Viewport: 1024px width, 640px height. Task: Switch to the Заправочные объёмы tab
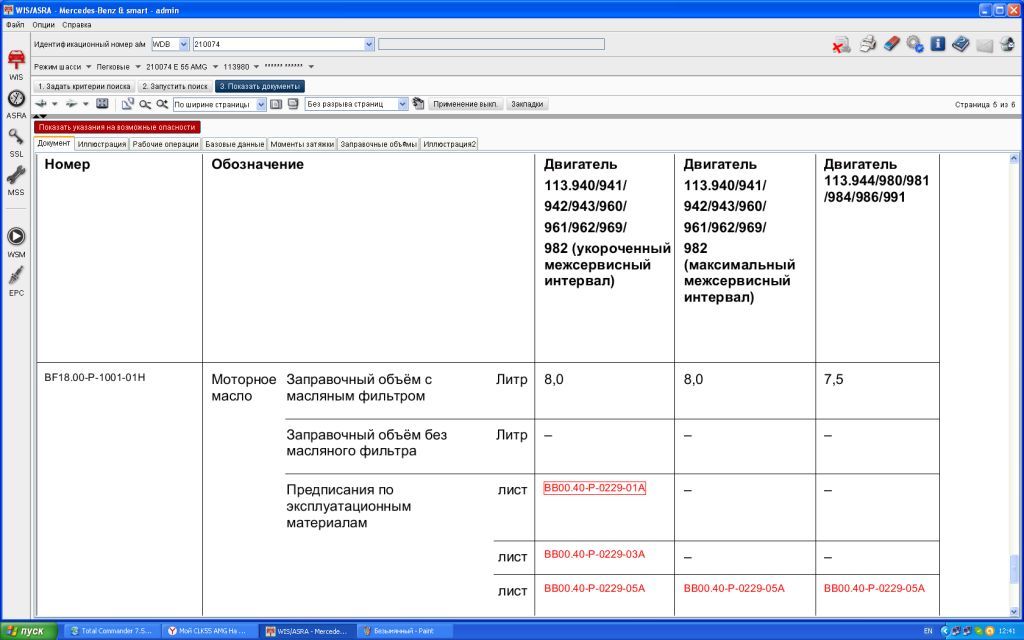coord(379,144)
